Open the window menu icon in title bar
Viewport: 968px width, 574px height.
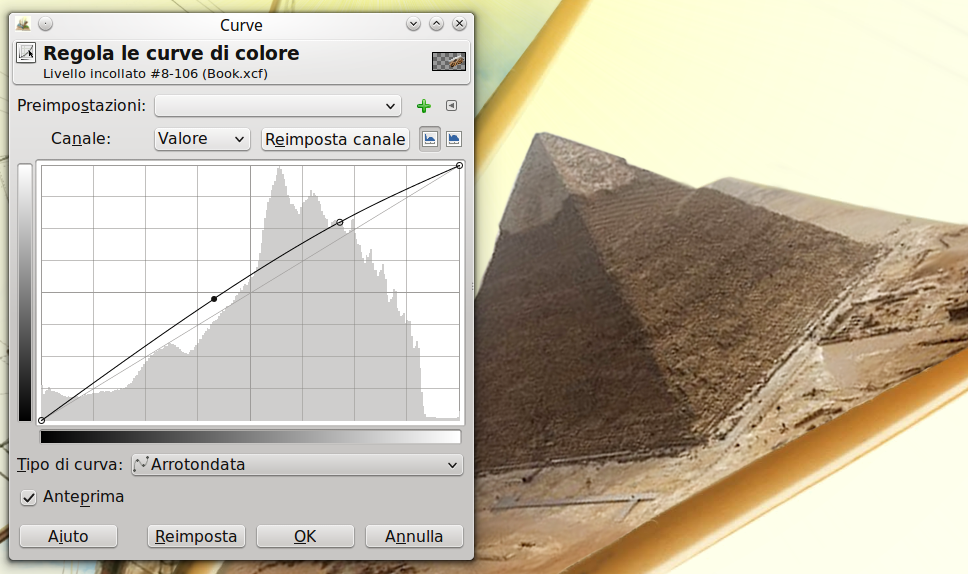coord(23,24)
